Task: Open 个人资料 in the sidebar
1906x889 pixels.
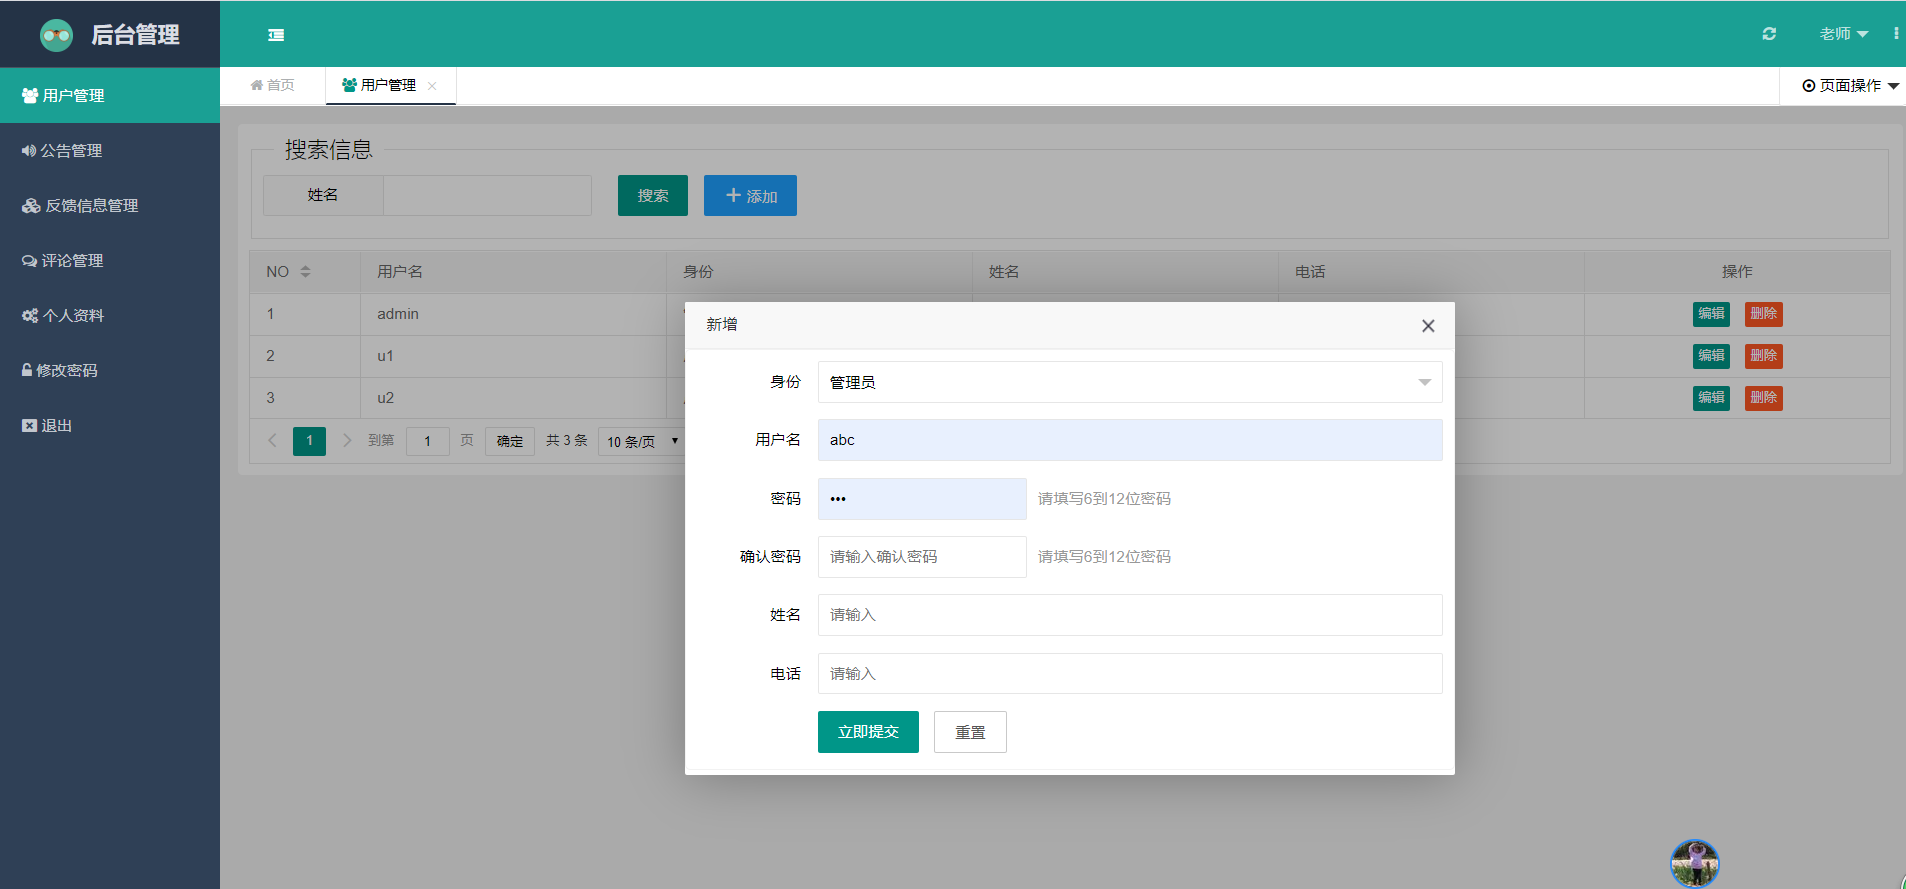Action: coord(110,315)
